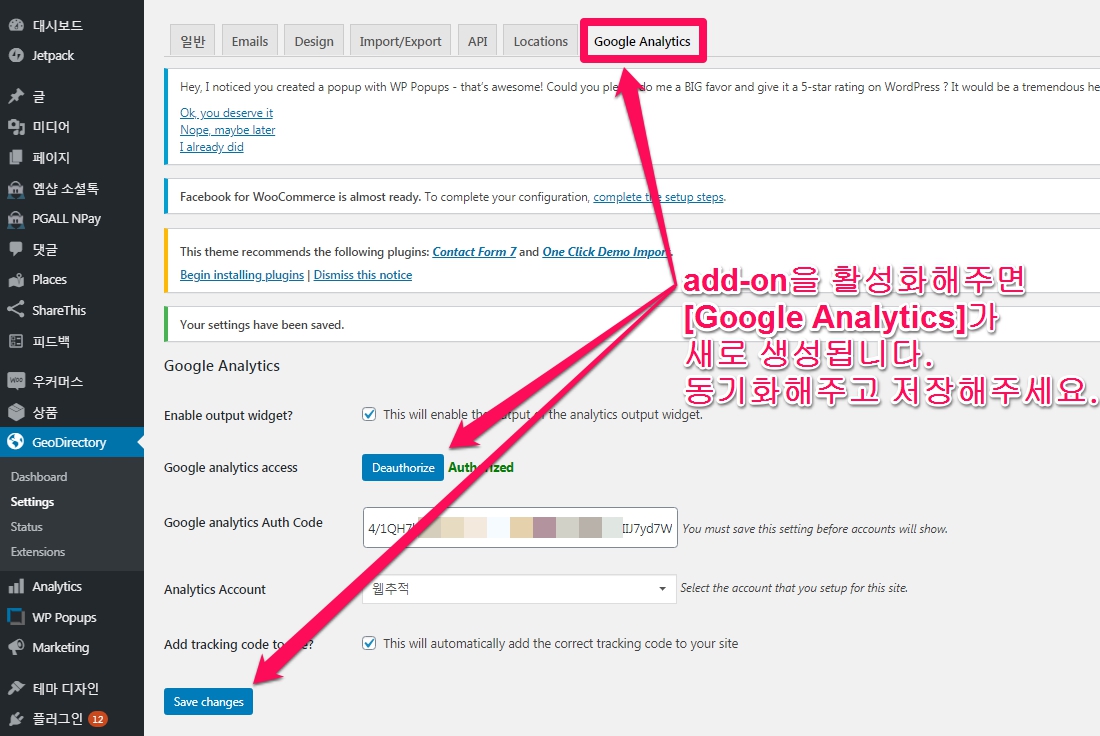Screen dimensions: 1100x736
Task: Click 'Dismiss this notice' link
Action: point(363,275)
